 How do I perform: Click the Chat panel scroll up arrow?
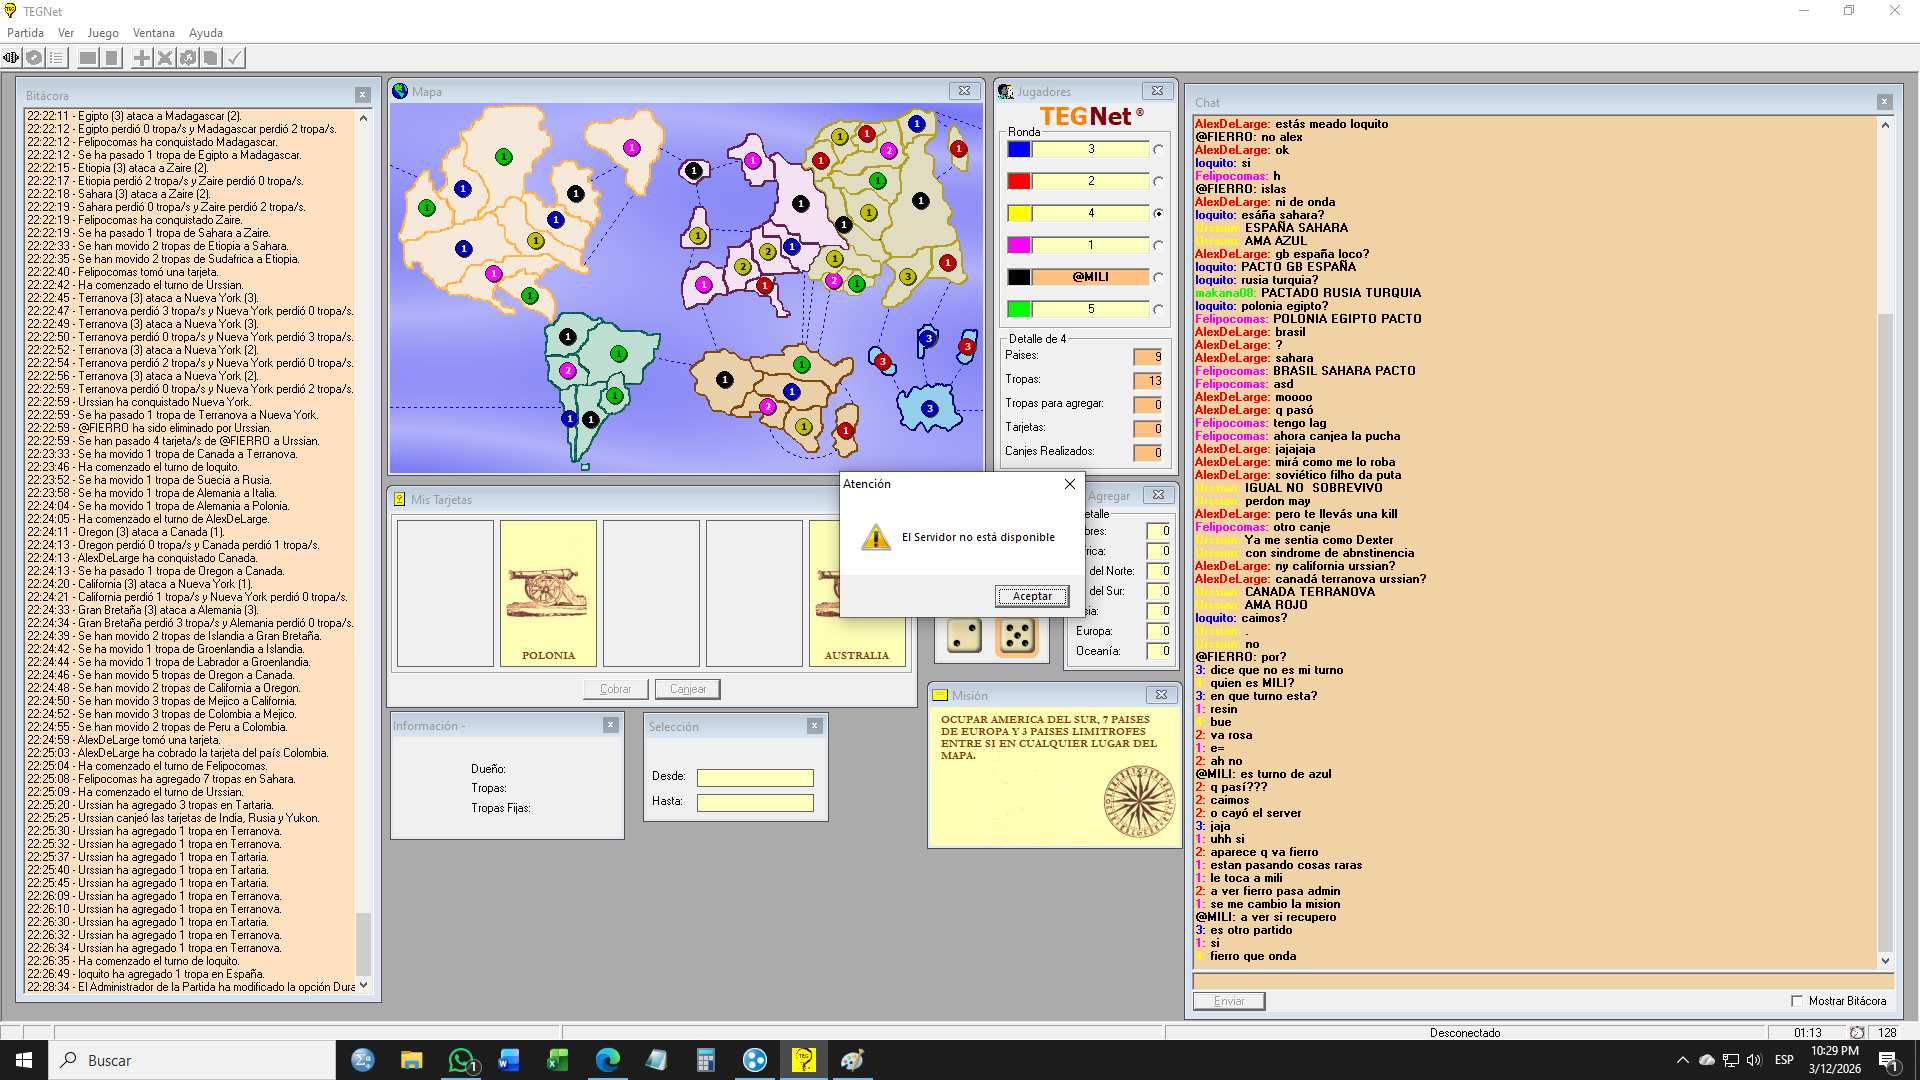tap(1885, 125)
